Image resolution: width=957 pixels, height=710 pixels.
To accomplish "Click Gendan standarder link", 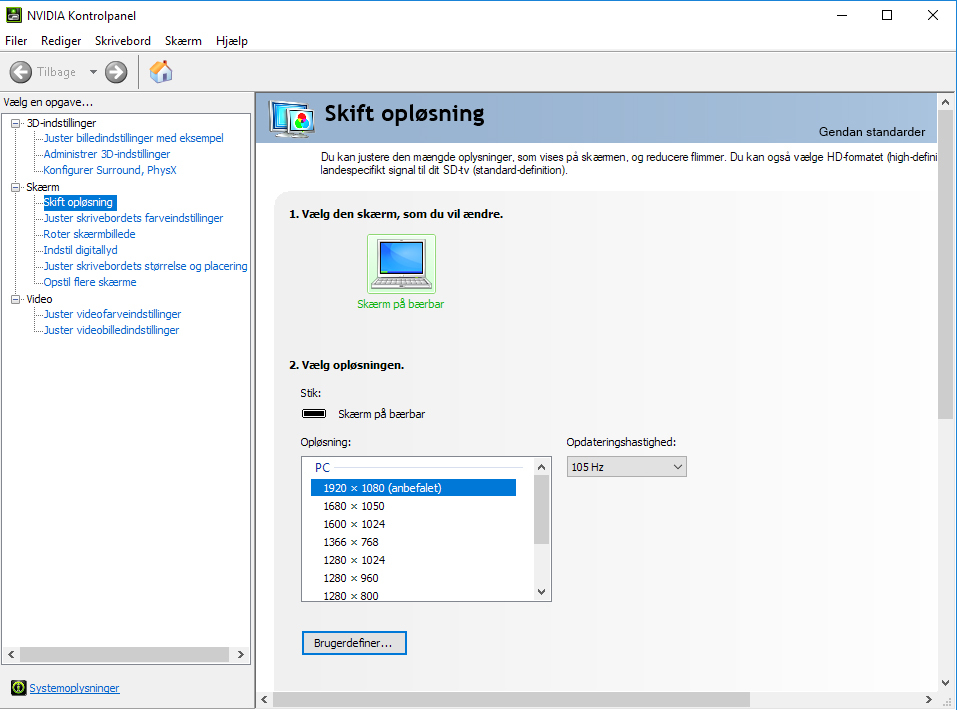I will point(872,131).
